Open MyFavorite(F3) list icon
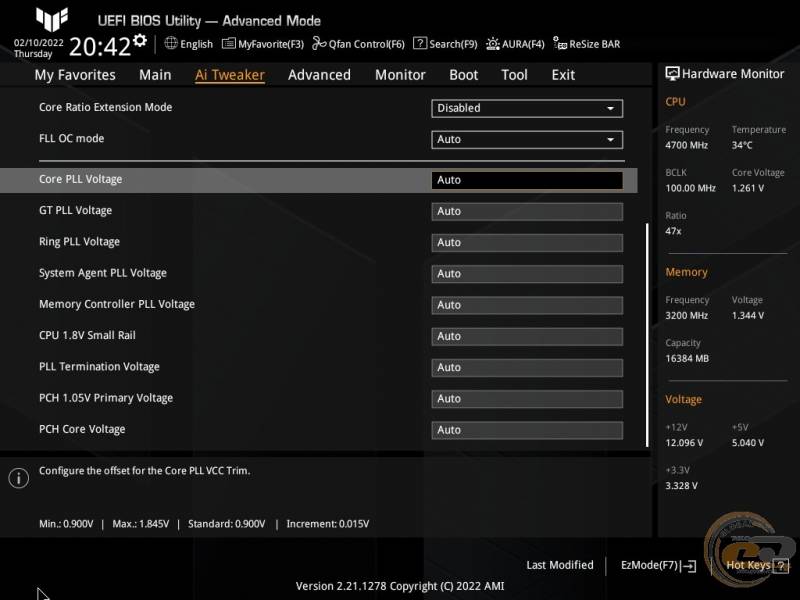The image size is (800, 600). tap(229, 43)
